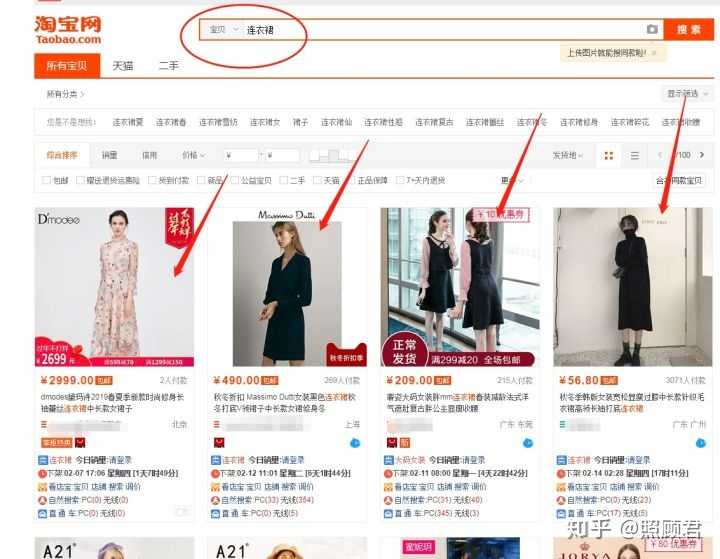
Task: Tick the 公益宝贝 checkbox
Action: coord(235,180)
